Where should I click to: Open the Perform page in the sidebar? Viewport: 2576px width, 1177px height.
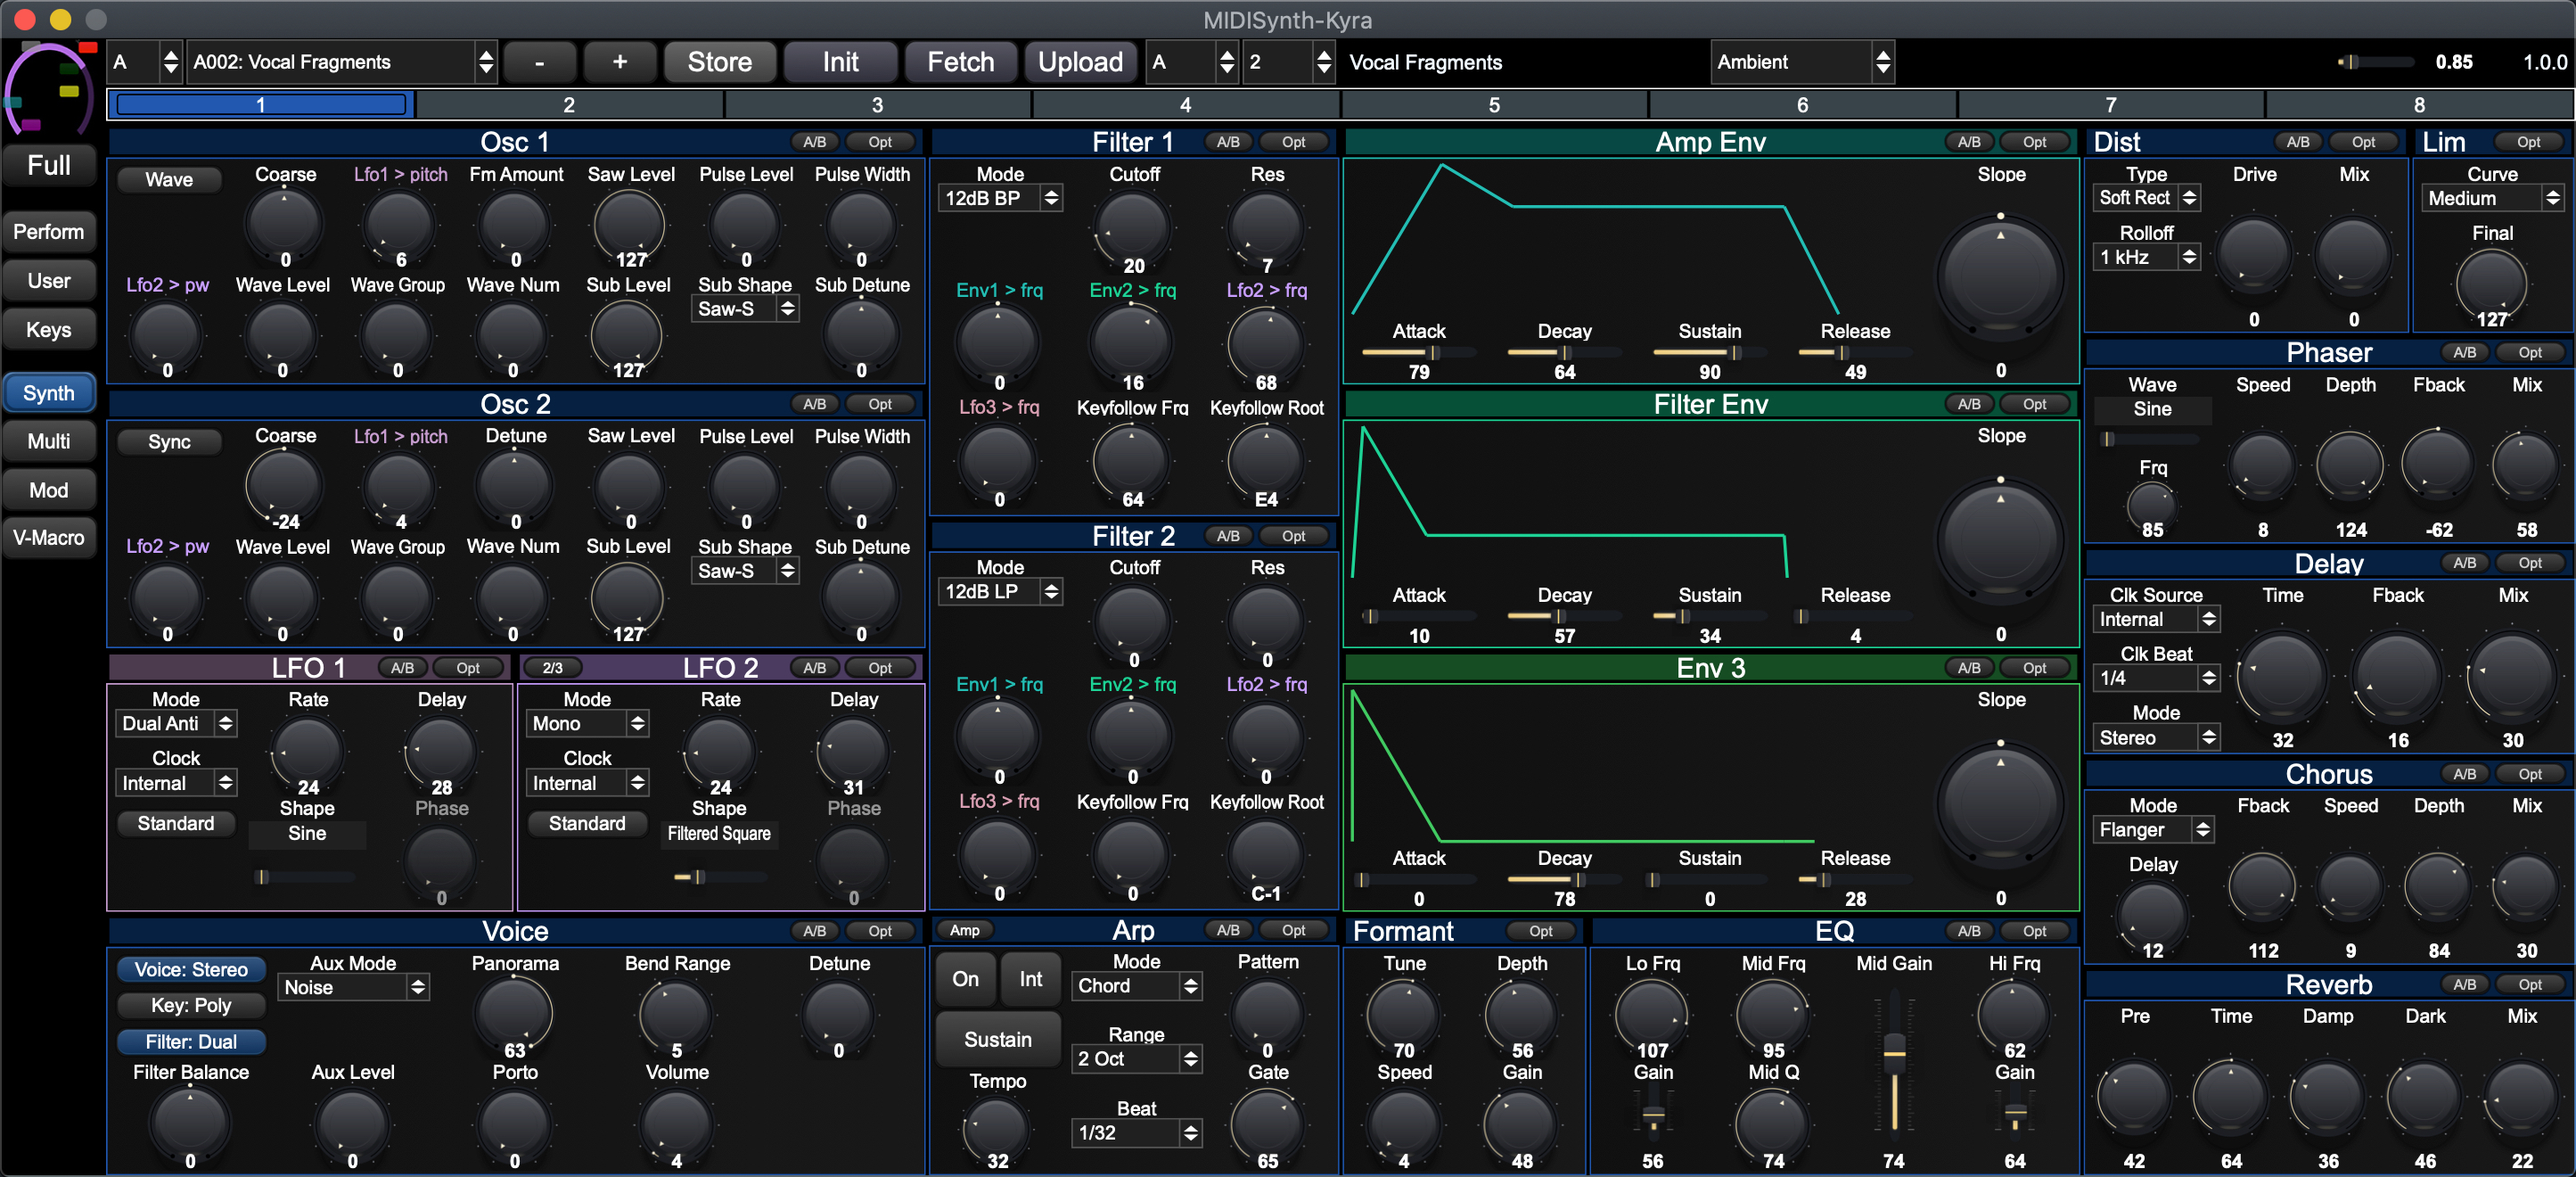point(48,232)
